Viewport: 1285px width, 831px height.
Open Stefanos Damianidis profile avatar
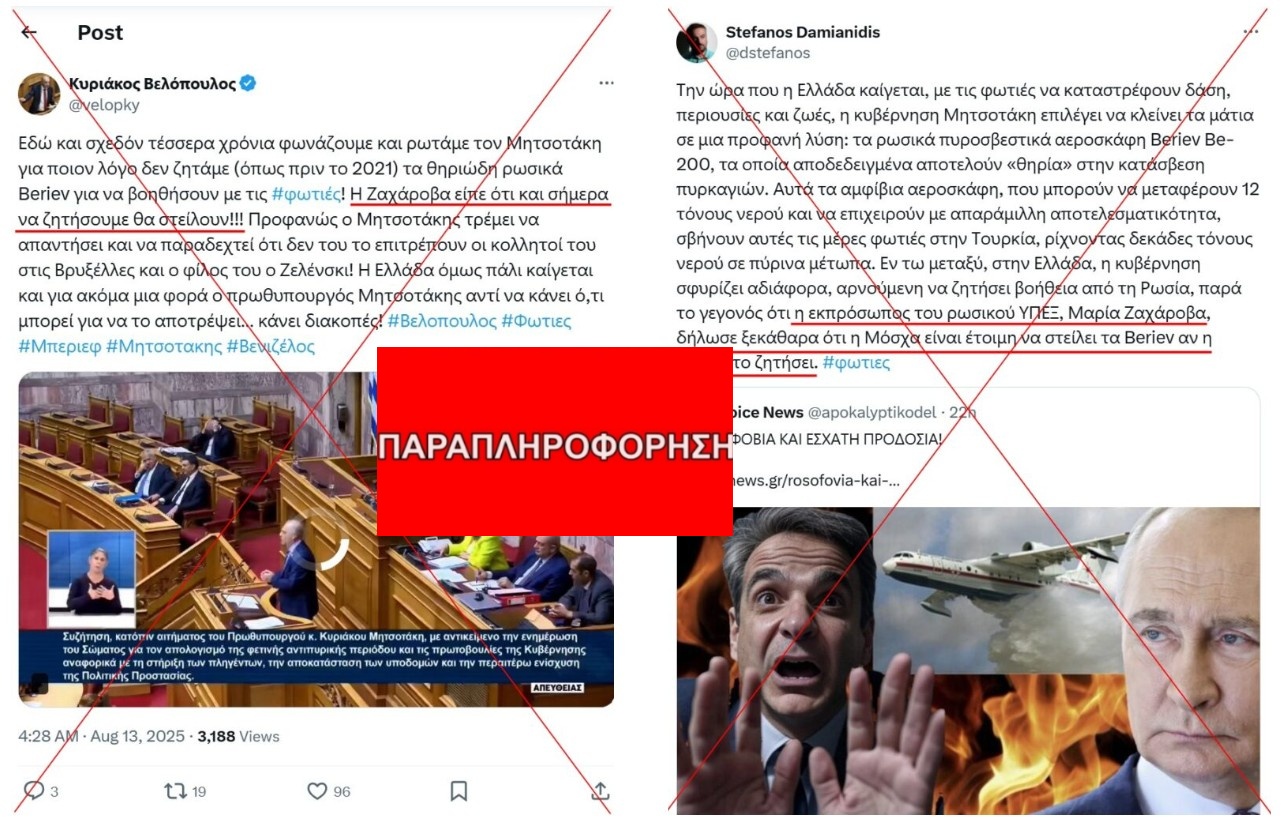coord(696,42)
